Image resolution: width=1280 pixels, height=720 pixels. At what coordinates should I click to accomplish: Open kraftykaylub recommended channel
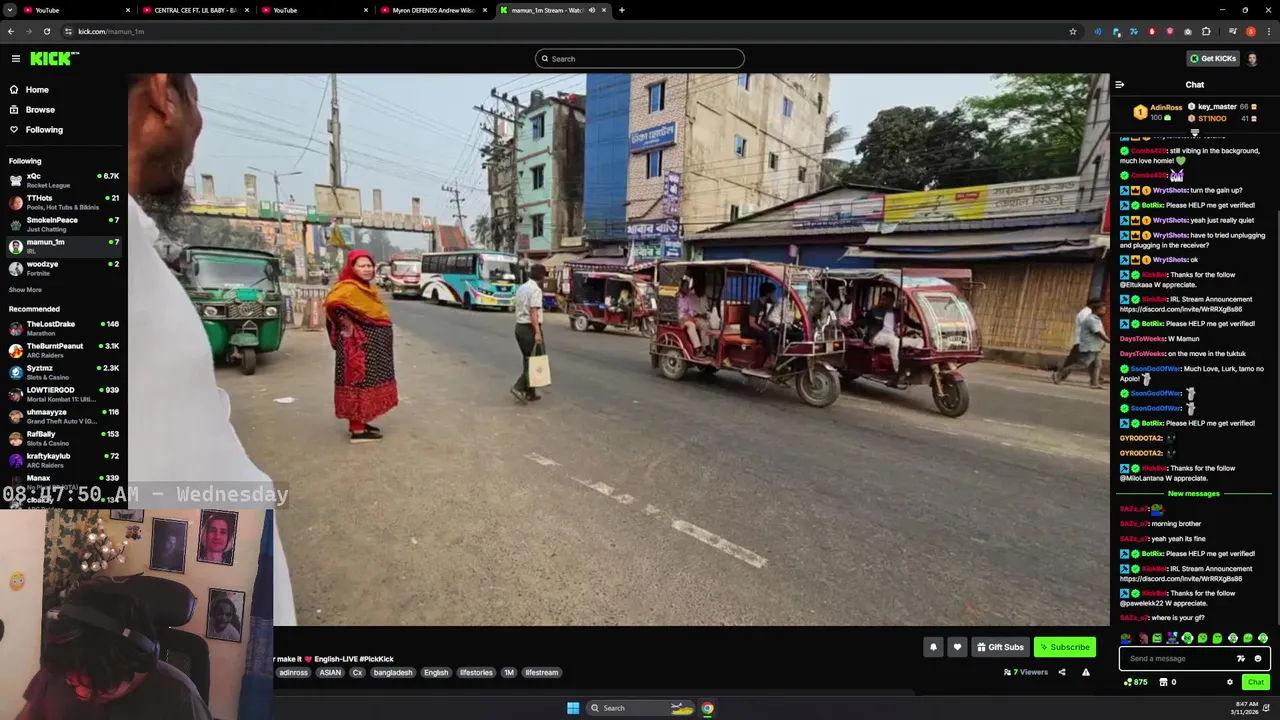coord(64,460)
